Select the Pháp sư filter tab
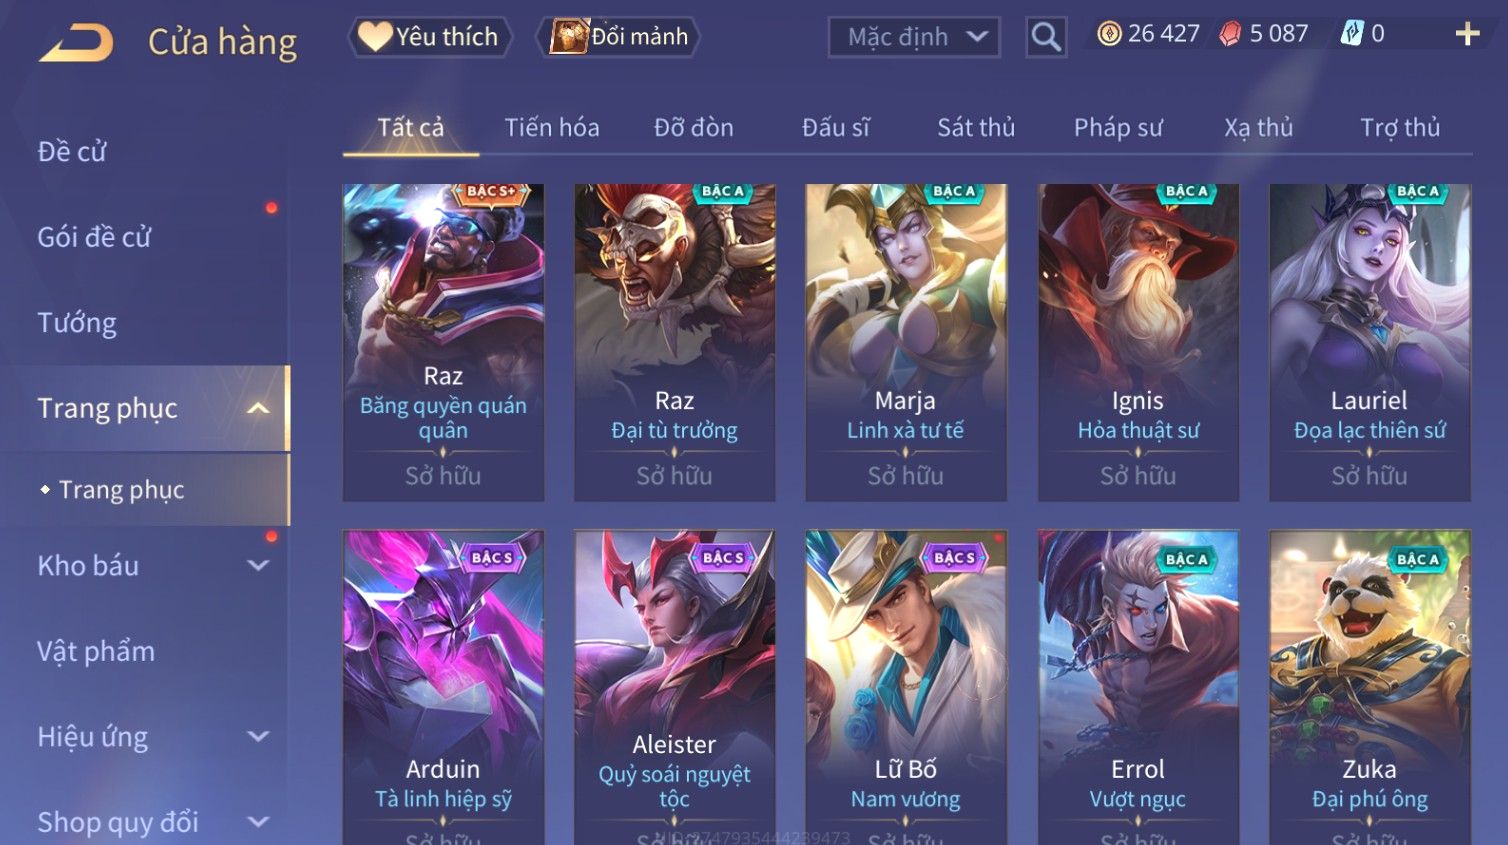The image size is (1508, 845). point(1118,128)
